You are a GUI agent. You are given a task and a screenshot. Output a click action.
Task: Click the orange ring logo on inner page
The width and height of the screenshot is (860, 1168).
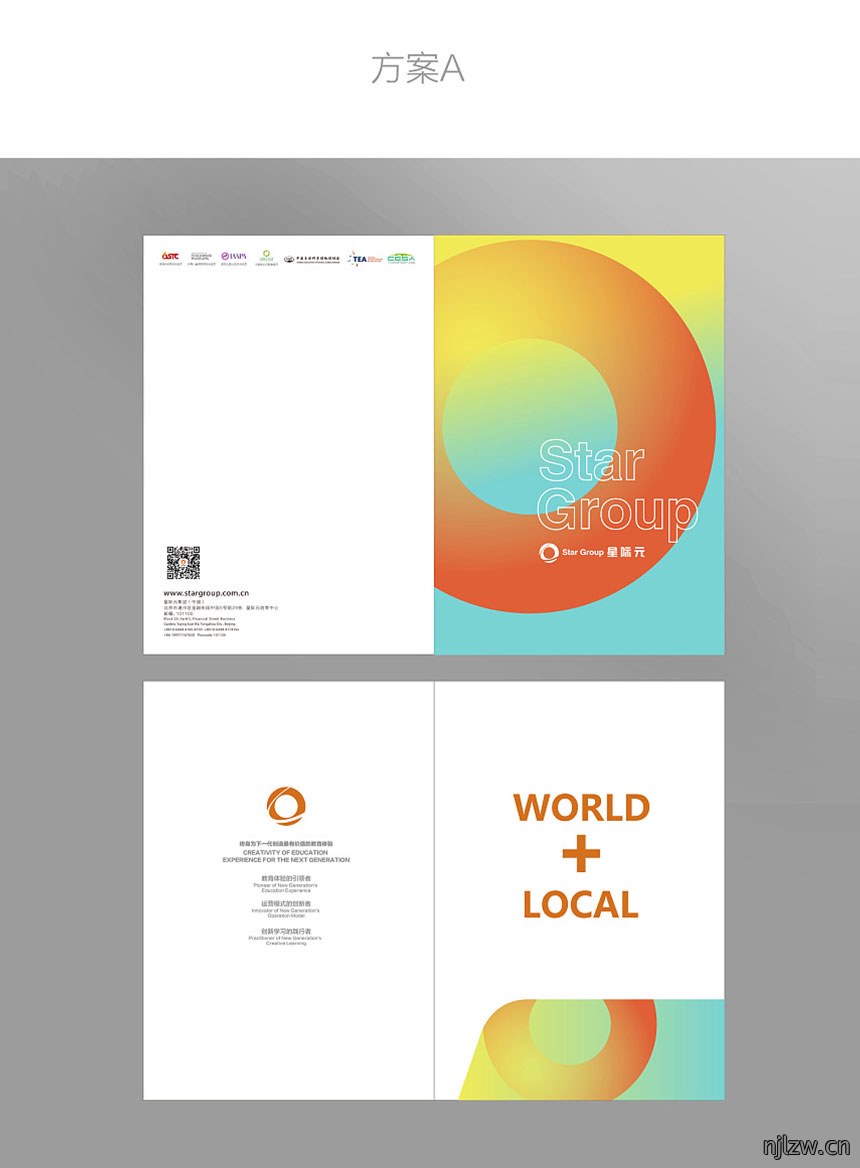coord(286,806)
